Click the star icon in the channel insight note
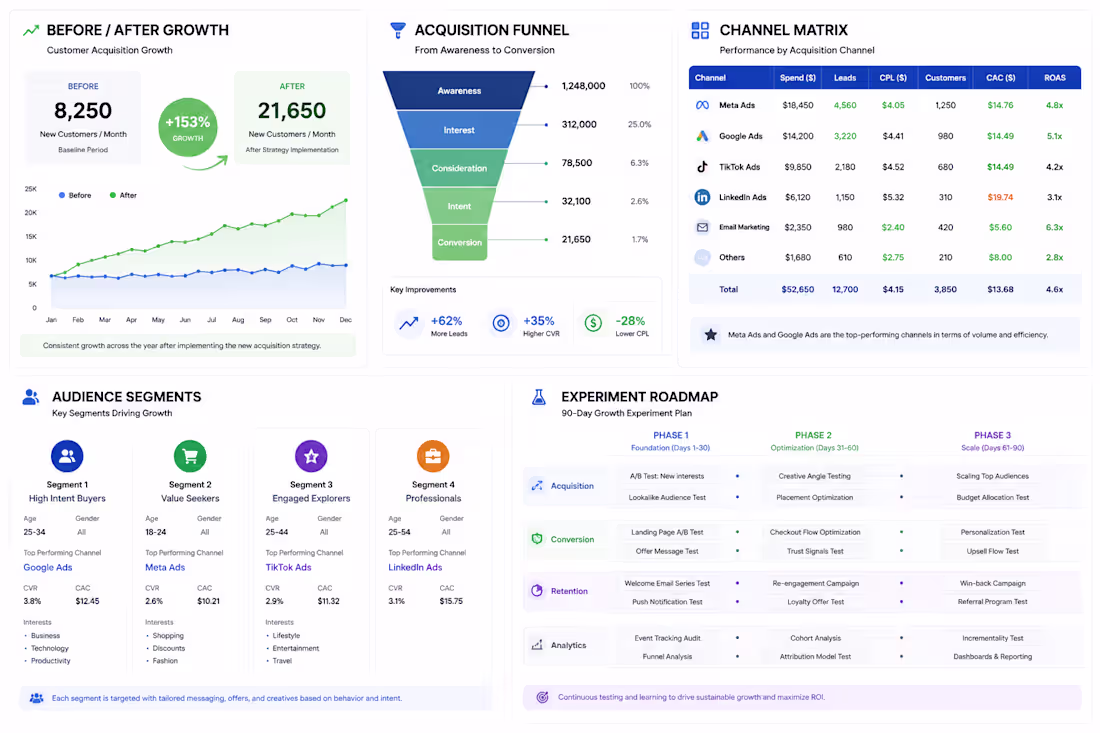1100x733 pixels. click(711, 335)
